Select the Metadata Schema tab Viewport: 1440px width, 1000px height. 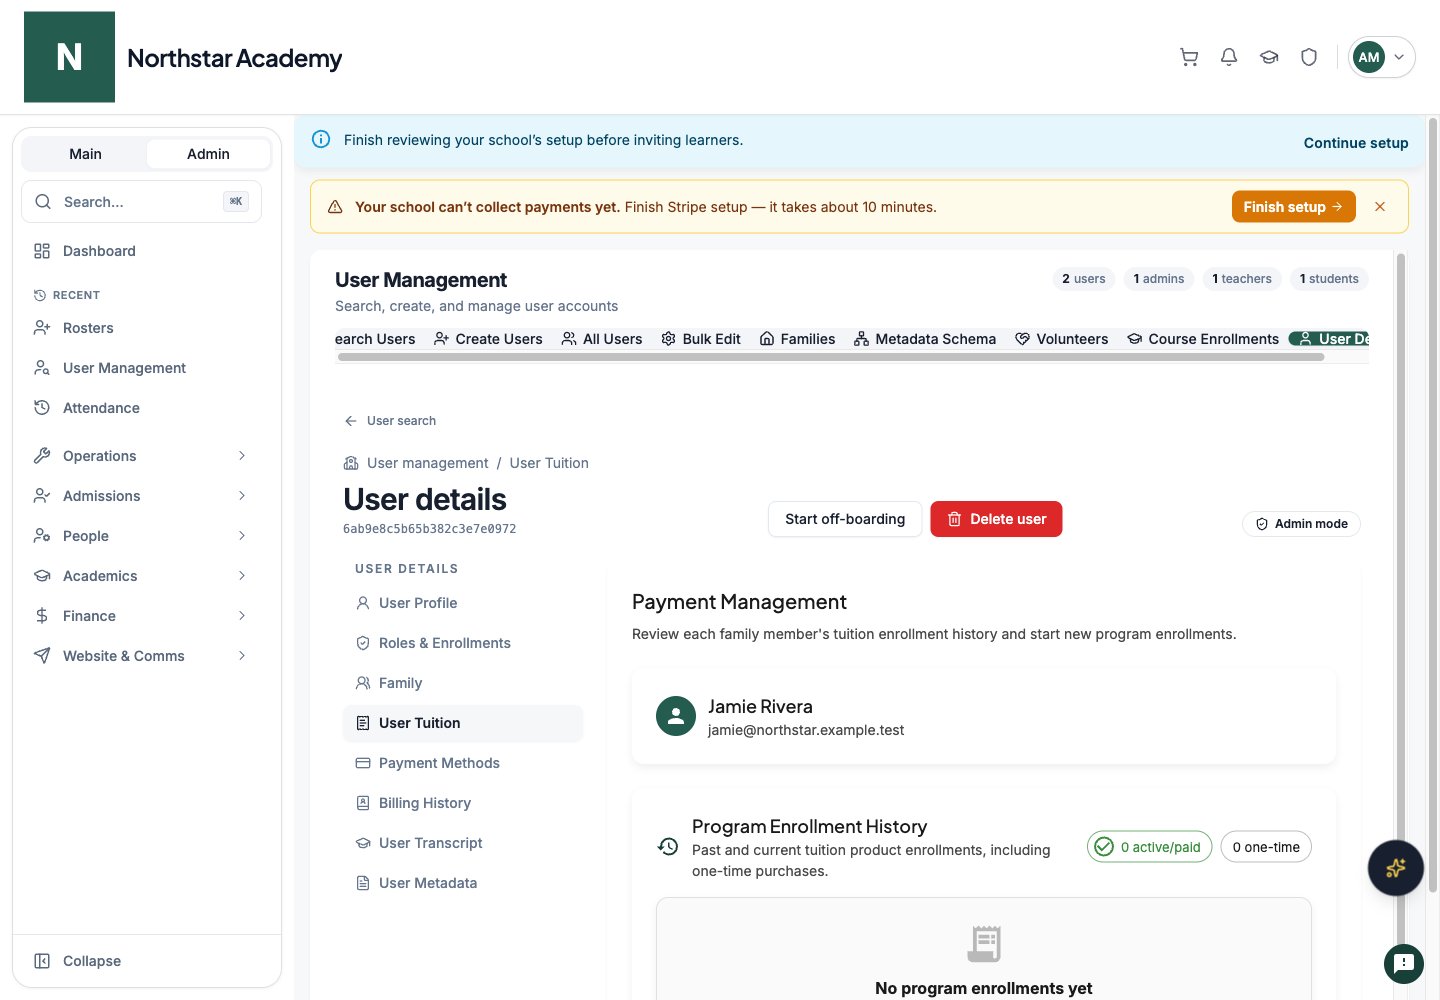click(925, 339)
